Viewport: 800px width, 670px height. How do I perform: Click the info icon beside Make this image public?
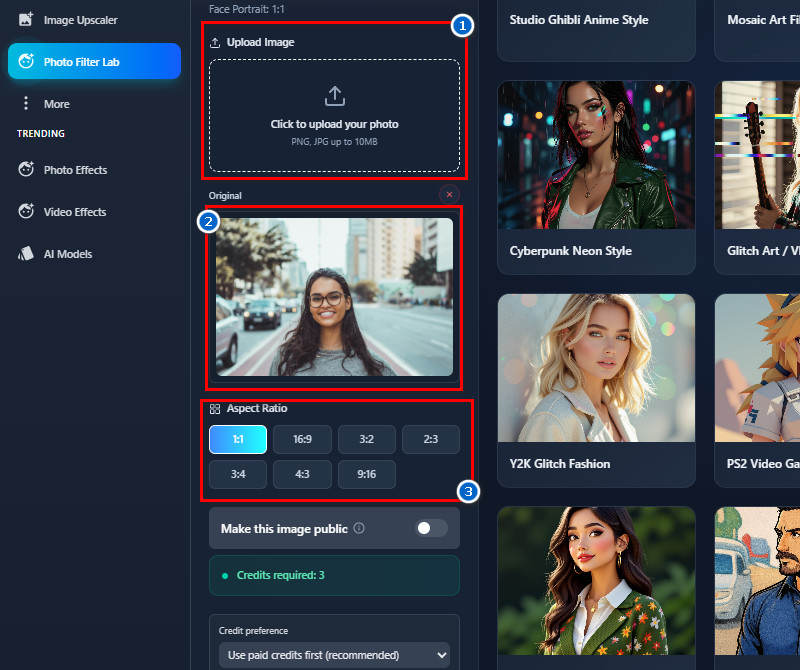pos(359,528)
